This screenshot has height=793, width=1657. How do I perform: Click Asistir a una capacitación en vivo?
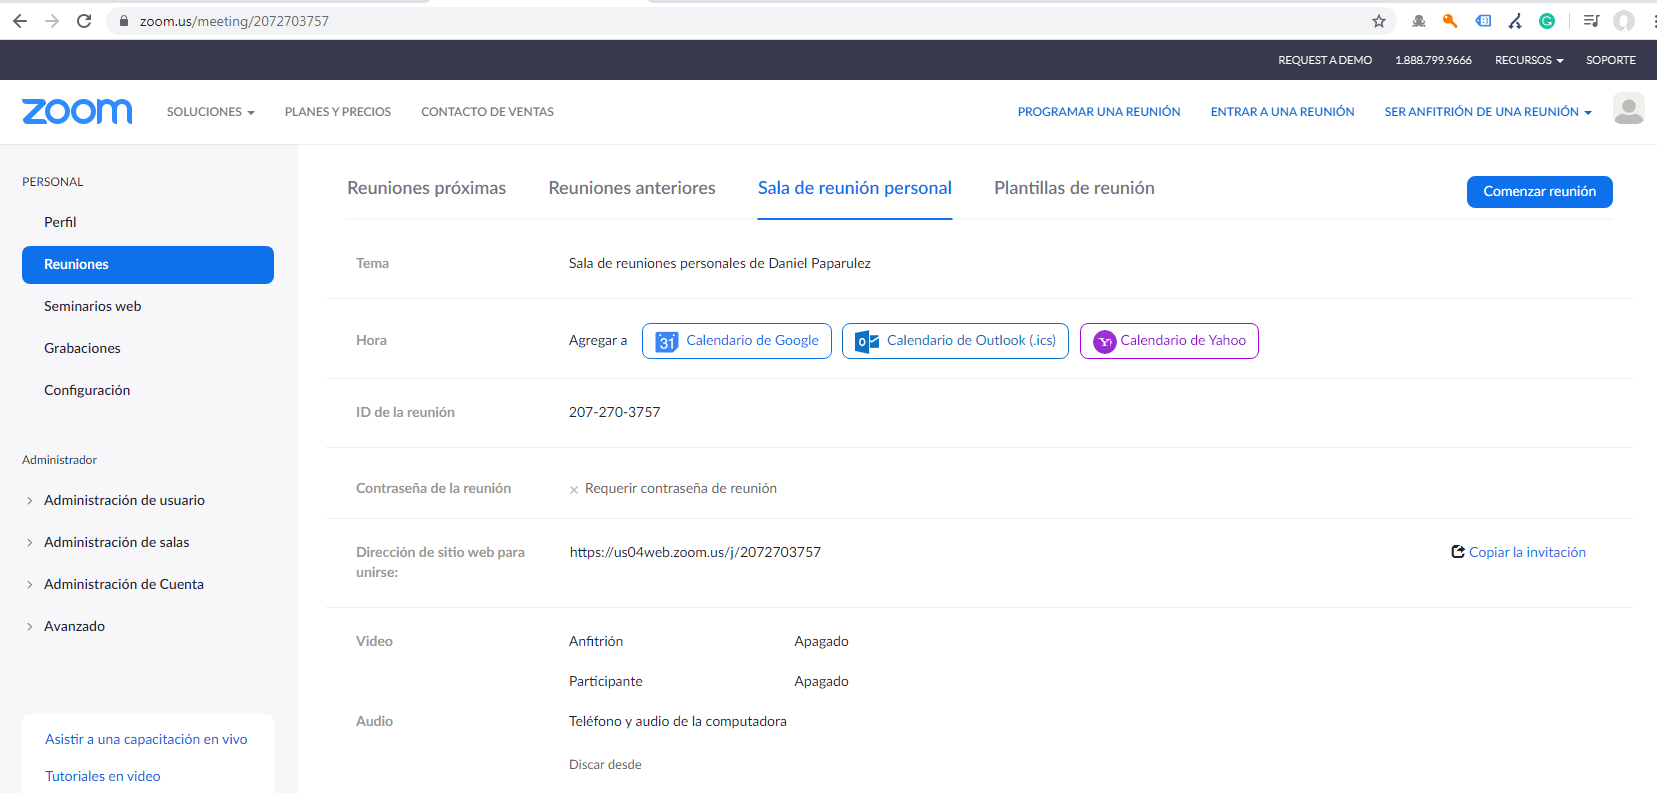[146, 739]
